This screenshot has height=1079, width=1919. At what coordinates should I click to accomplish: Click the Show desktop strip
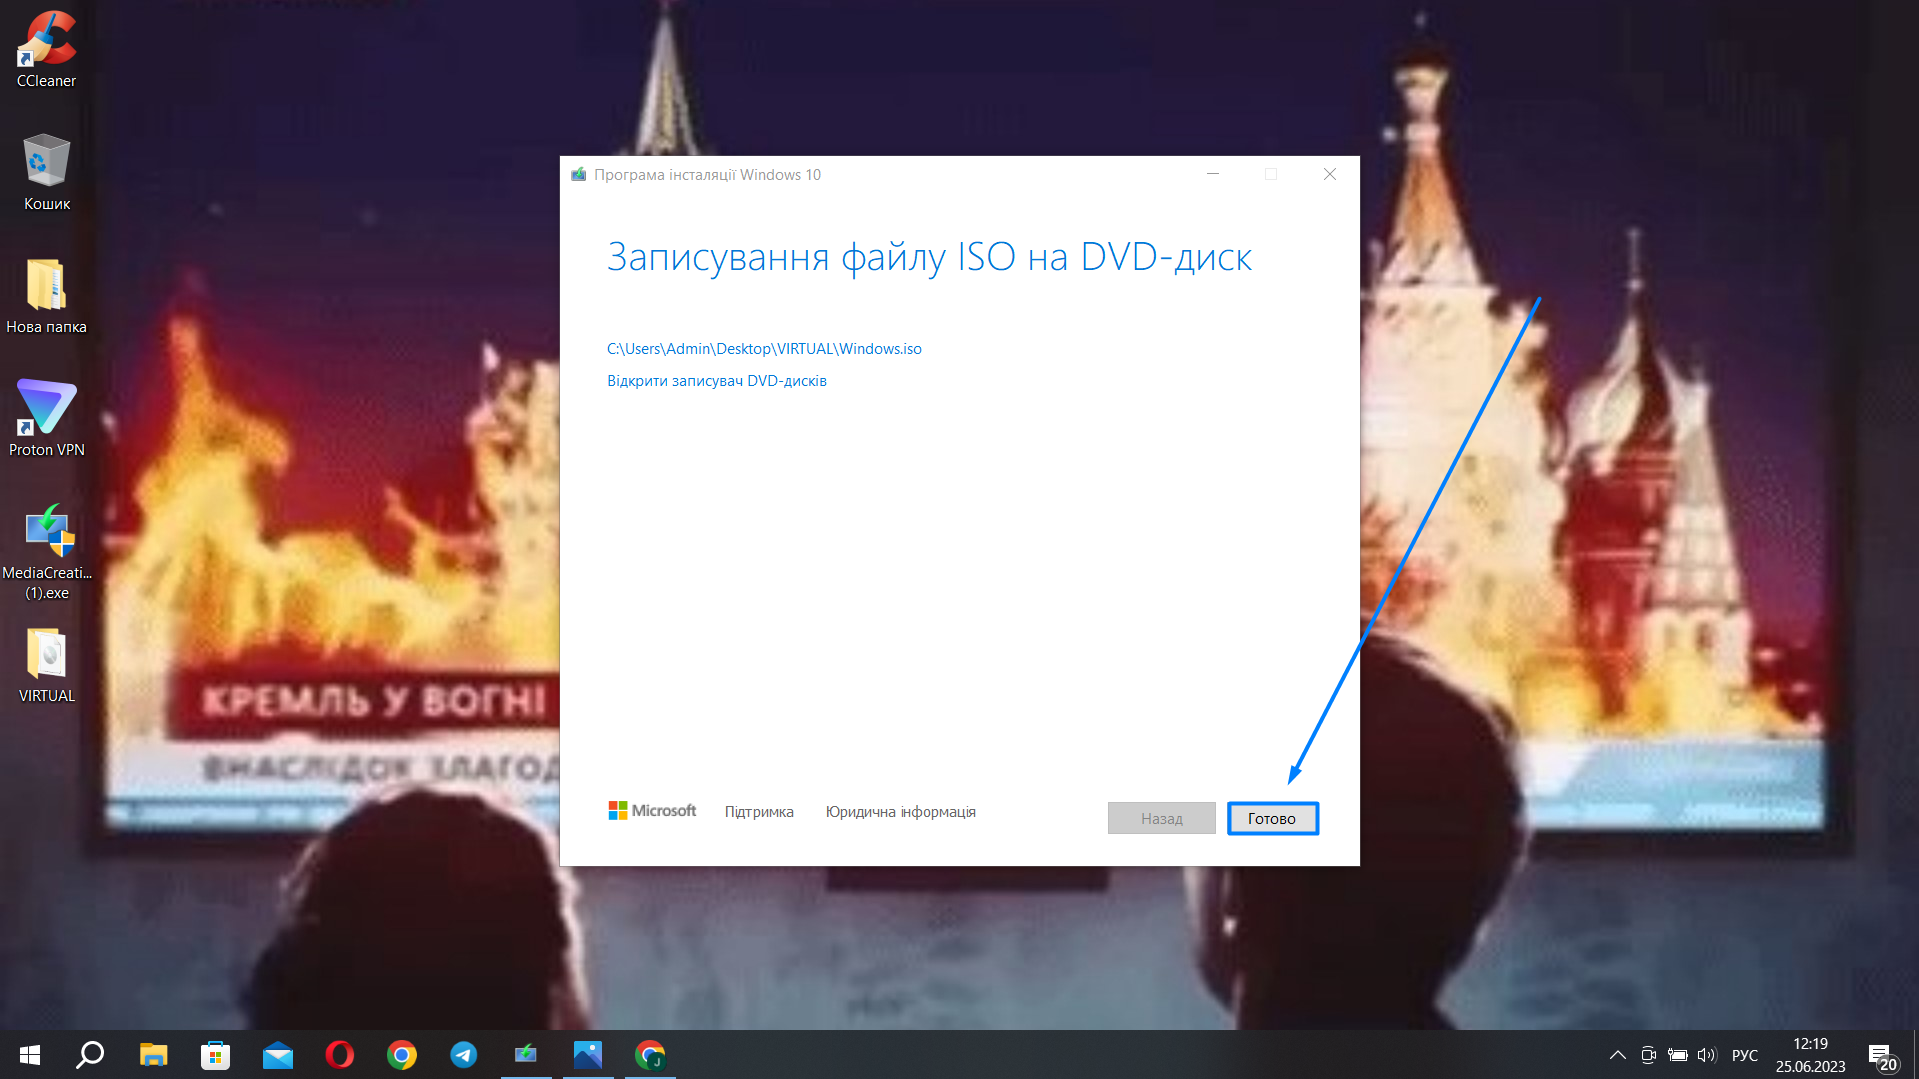pyautogui.click(x=1915, y=1055)
